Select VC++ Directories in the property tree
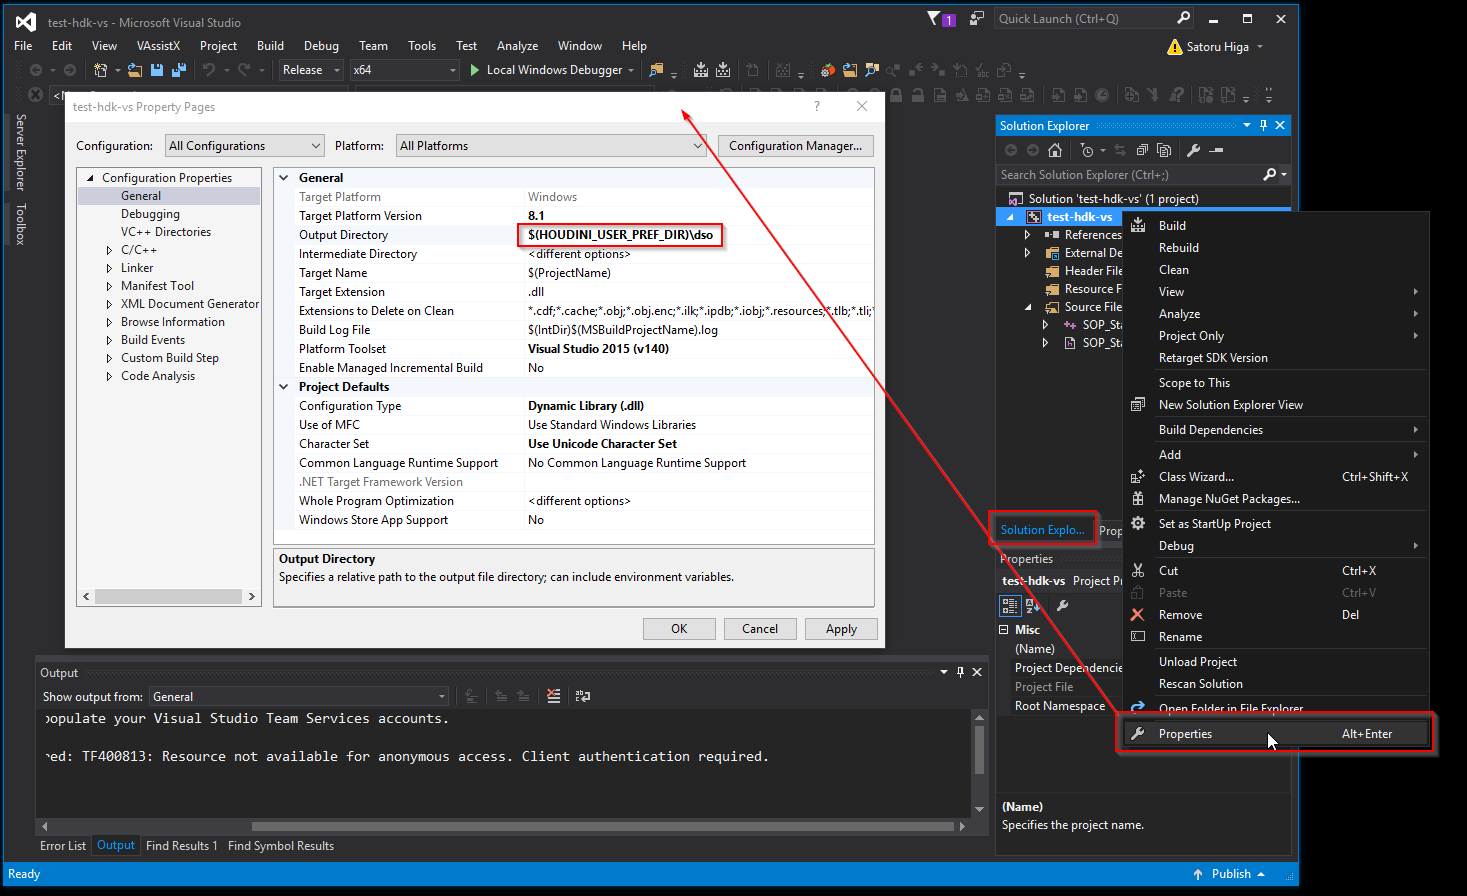The image size is (1467, 896). [166, 232]
